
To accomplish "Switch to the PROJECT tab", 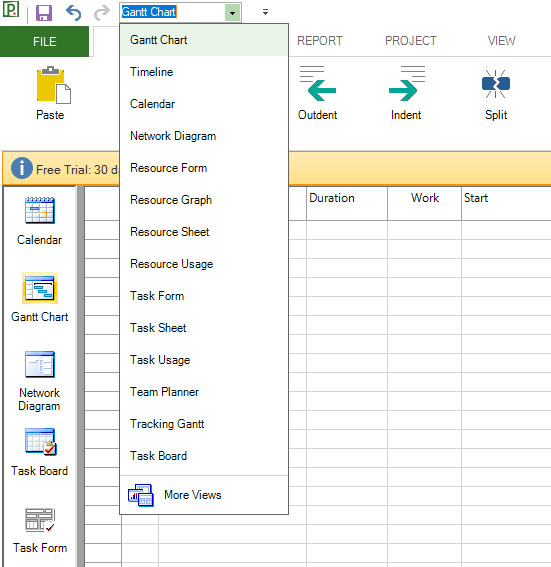I will (411, 41).
